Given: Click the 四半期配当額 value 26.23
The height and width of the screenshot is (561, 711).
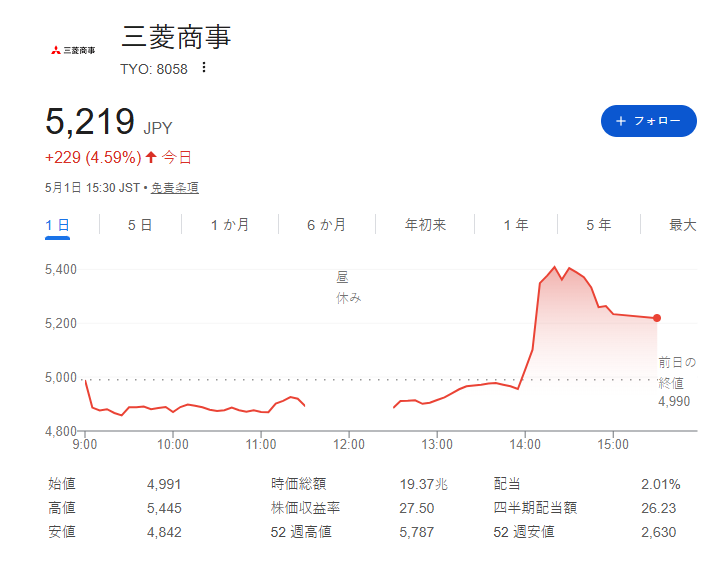Looking at the screenshot, I should 658,508.
